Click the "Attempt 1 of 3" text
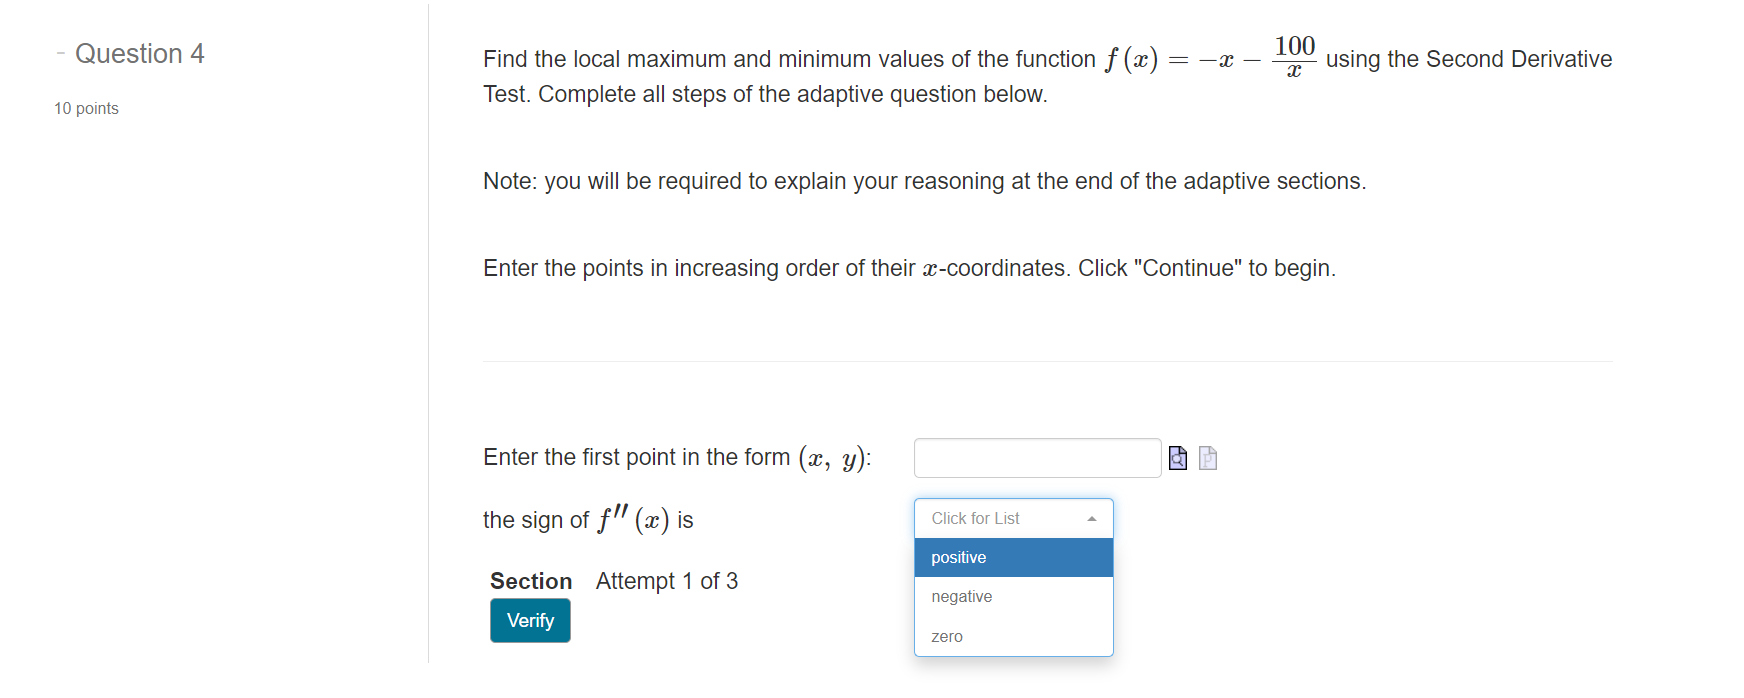This screenshot has height=698, width=1744. [666, 580]
